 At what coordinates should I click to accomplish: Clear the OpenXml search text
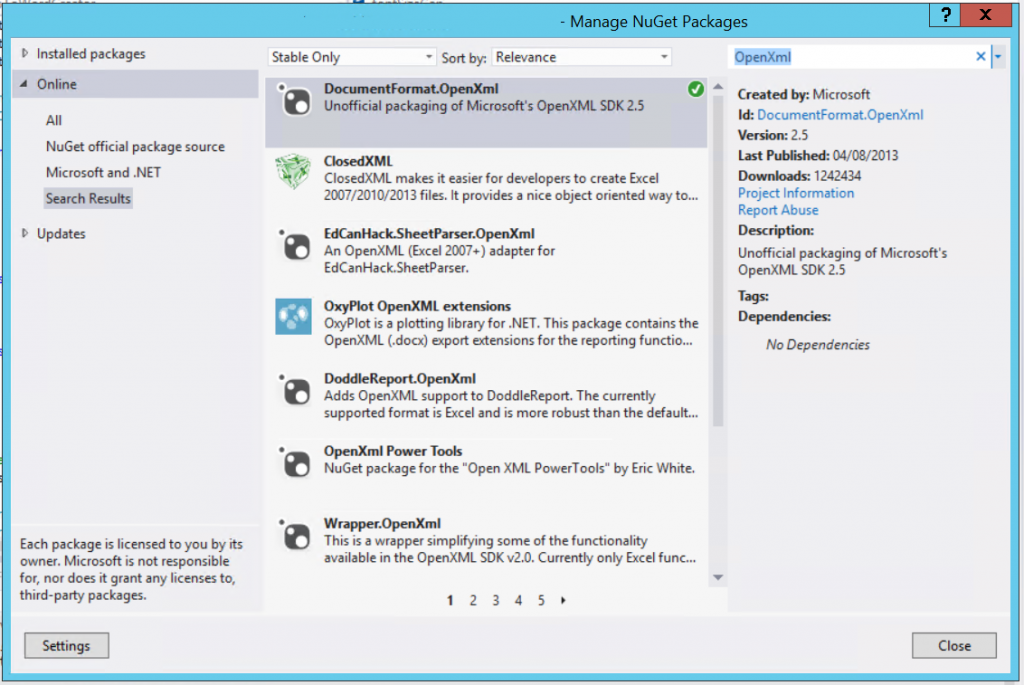(x=980, y=57)
